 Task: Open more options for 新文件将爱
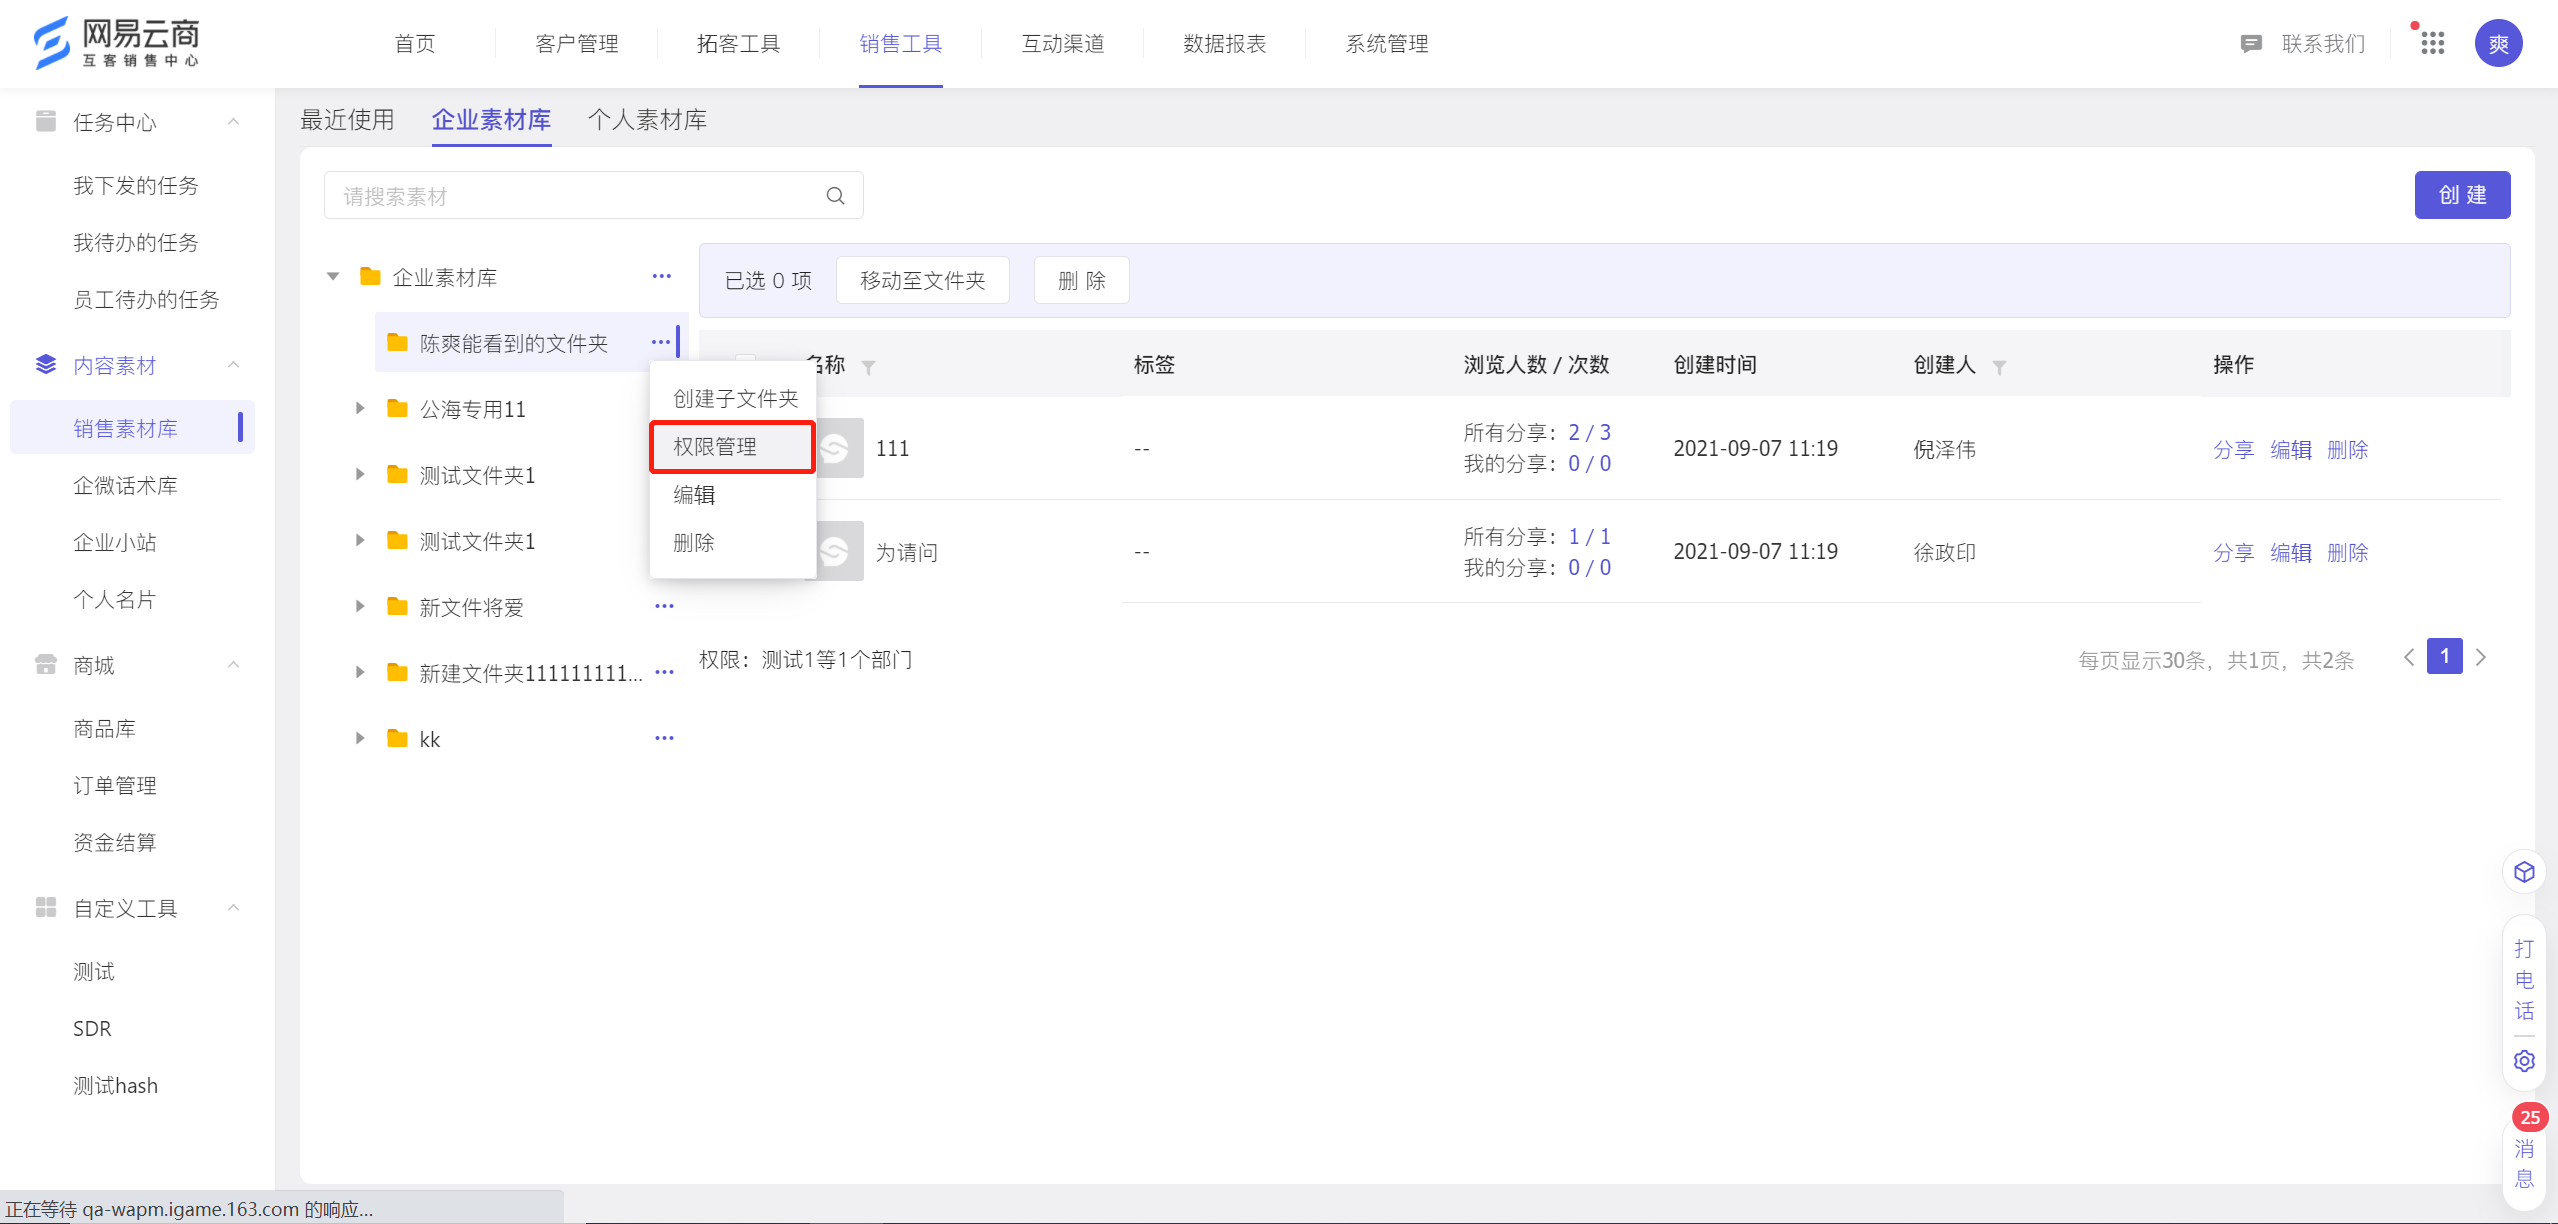coord(664,606)
